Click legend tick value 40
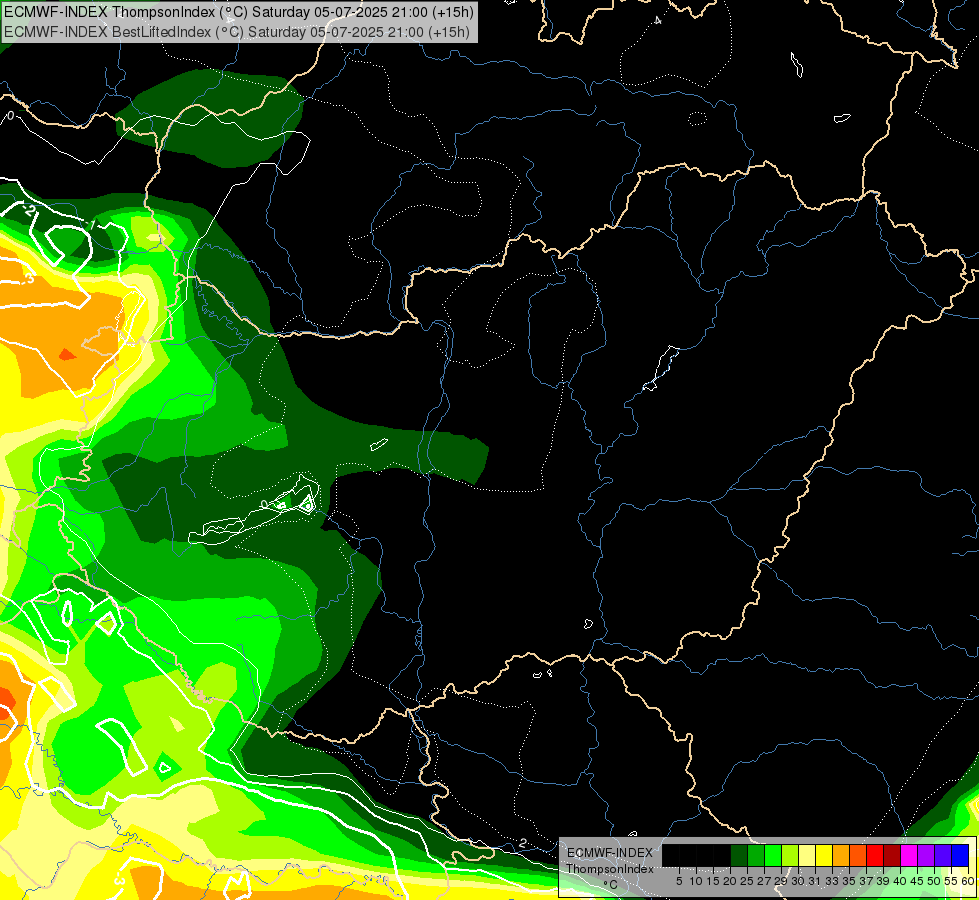This screenshot has width=979, height=900. [x=900, y=881]
